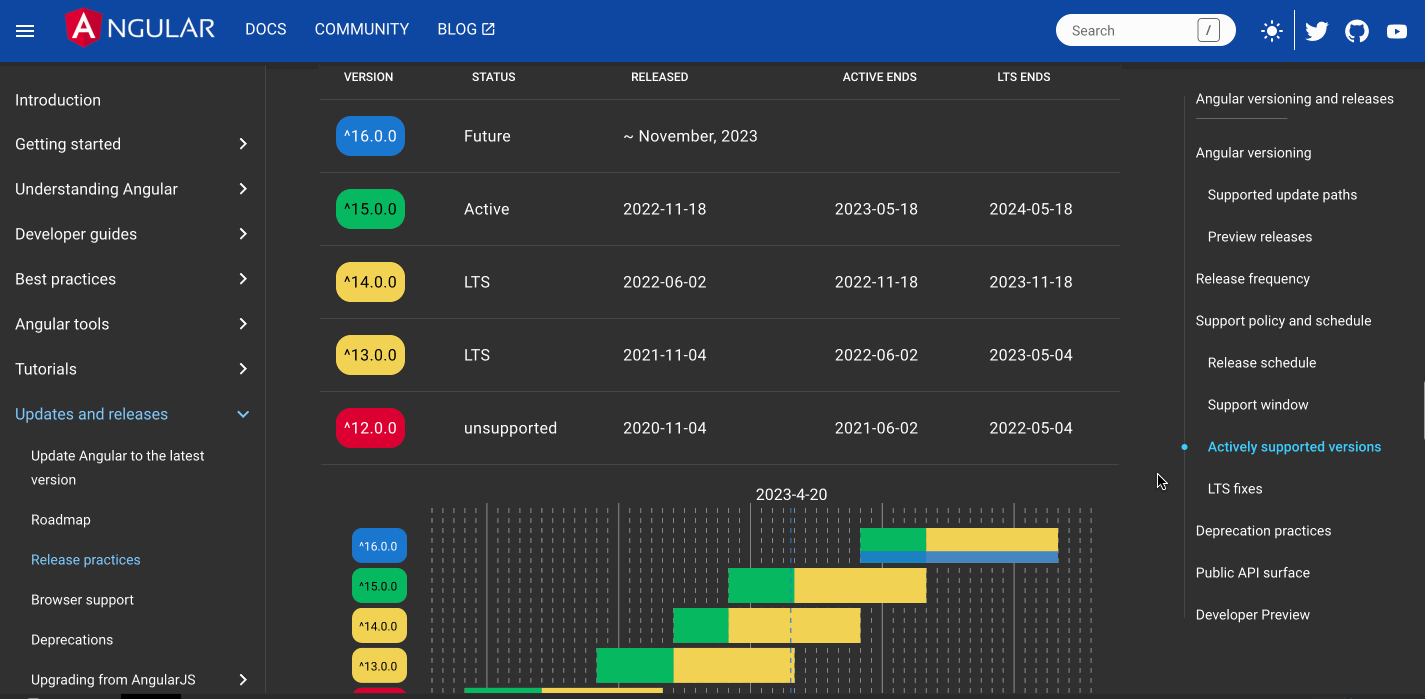Open the DOCS menu item
Viewport: 1425px width, 699px height.
(265, 29)
